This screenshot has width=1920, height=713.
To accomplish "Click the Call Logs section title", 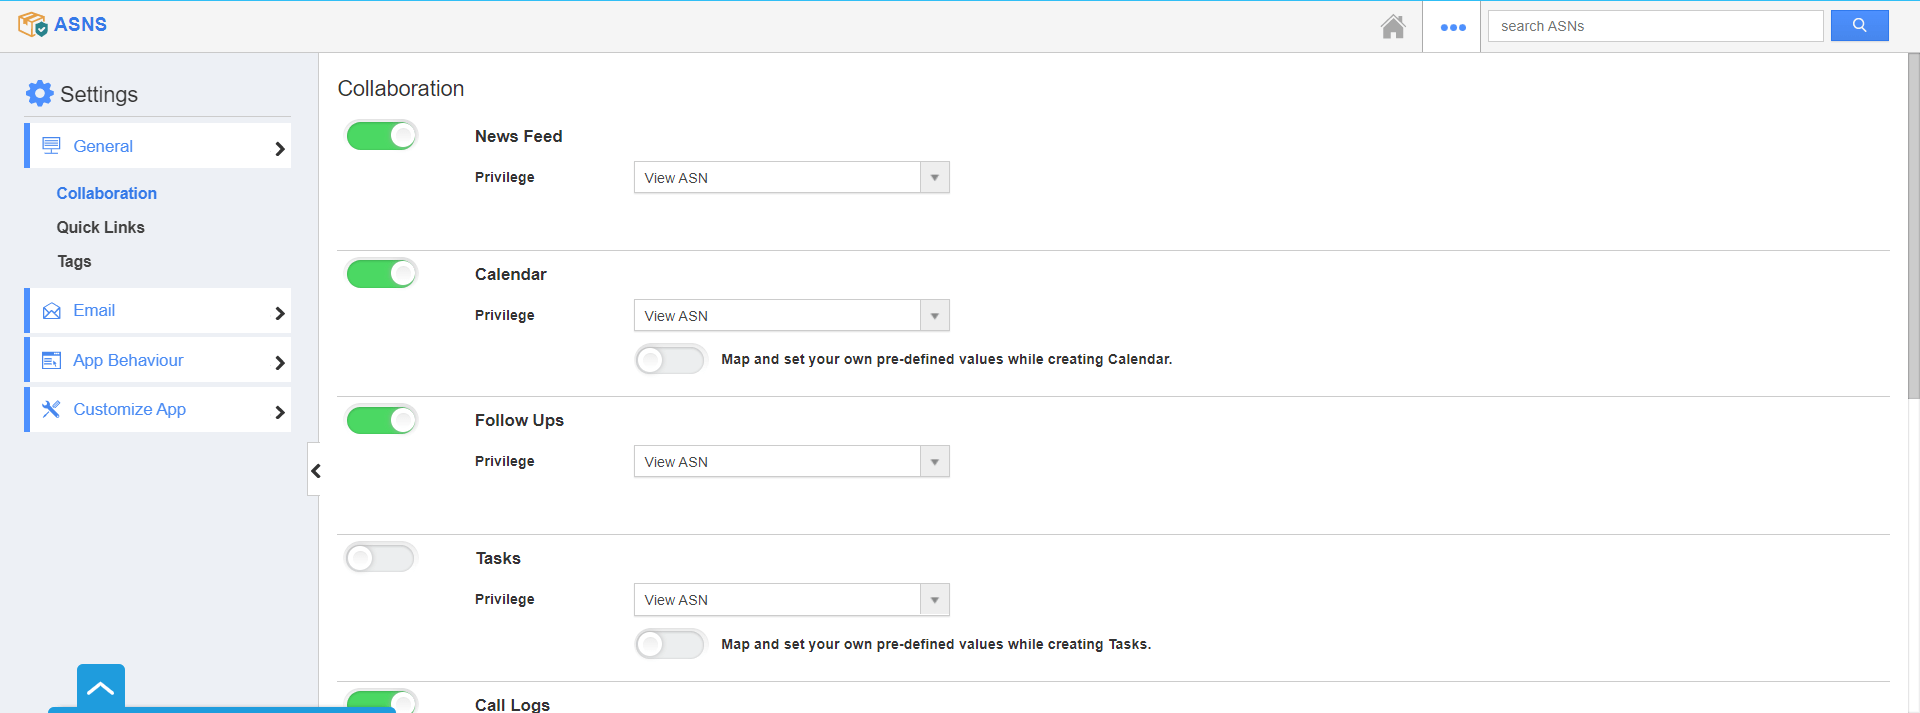I will (512, 705).
